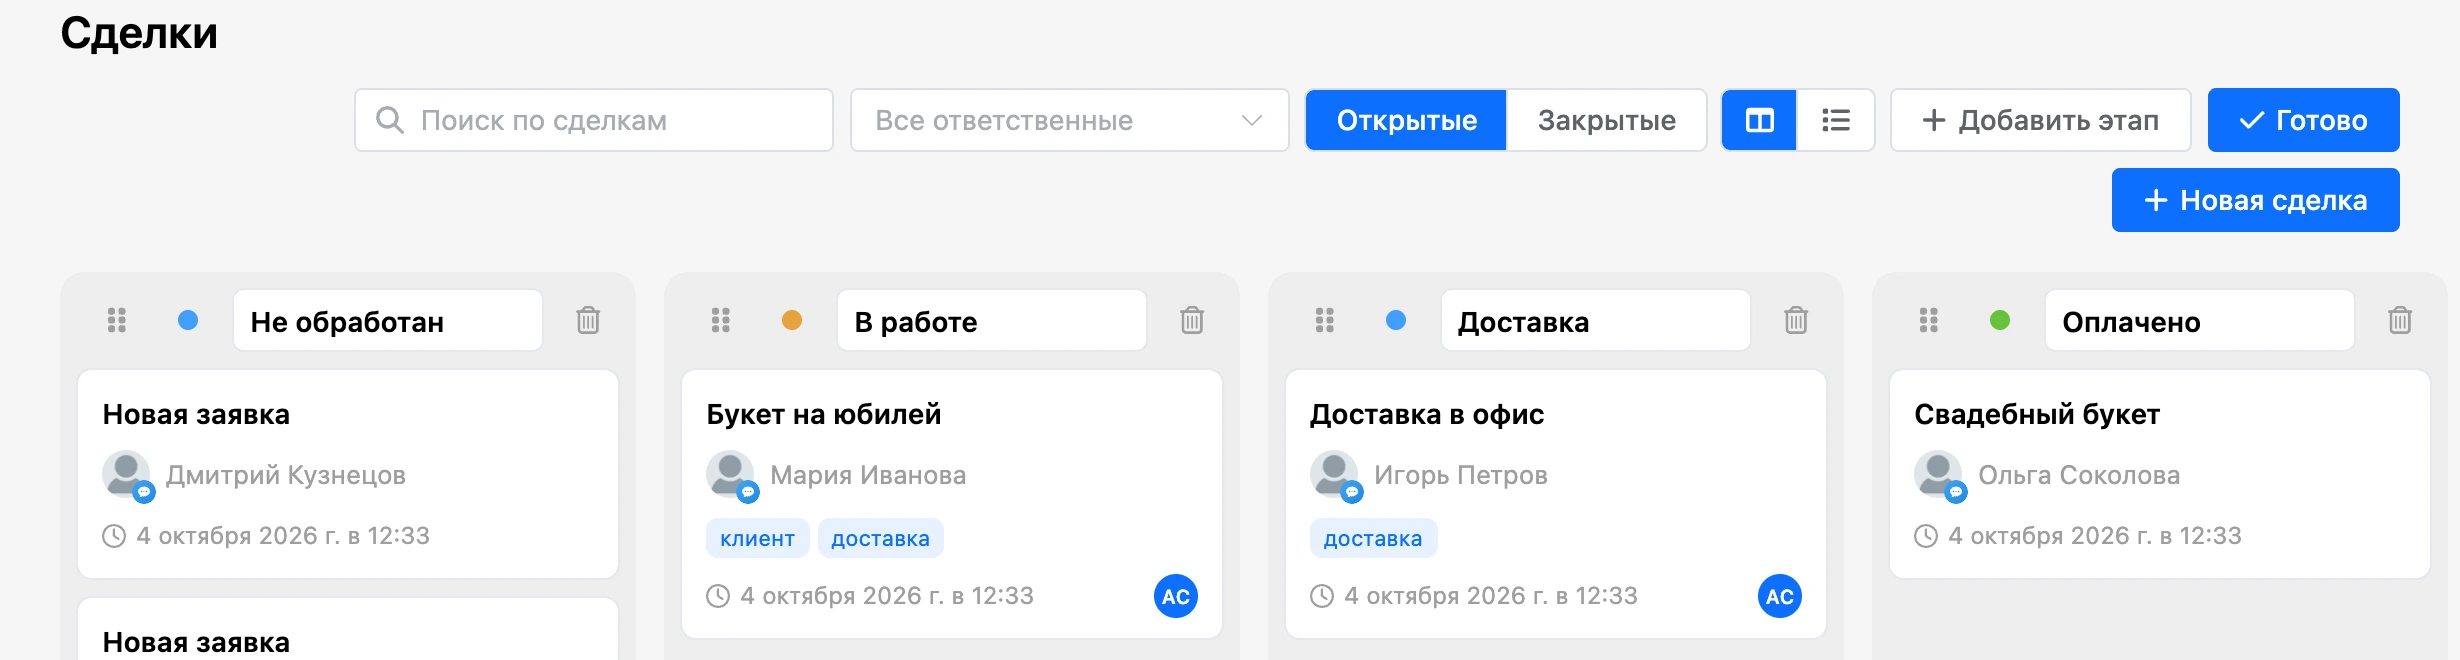2460x660 pixels.
Task: Change the Оплачено stage green color dot
Action: 2000,320
